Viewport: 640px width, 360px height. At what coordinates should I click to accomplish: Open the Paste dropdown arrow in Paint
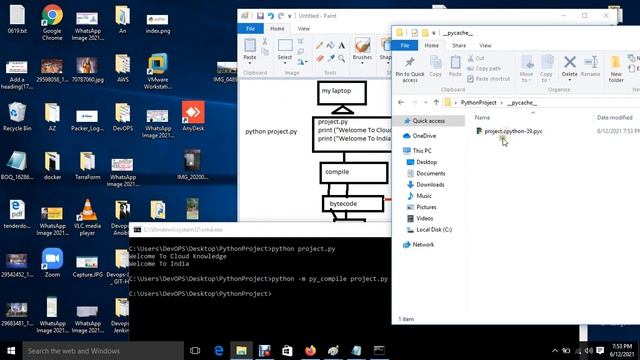tap(249, 63)
